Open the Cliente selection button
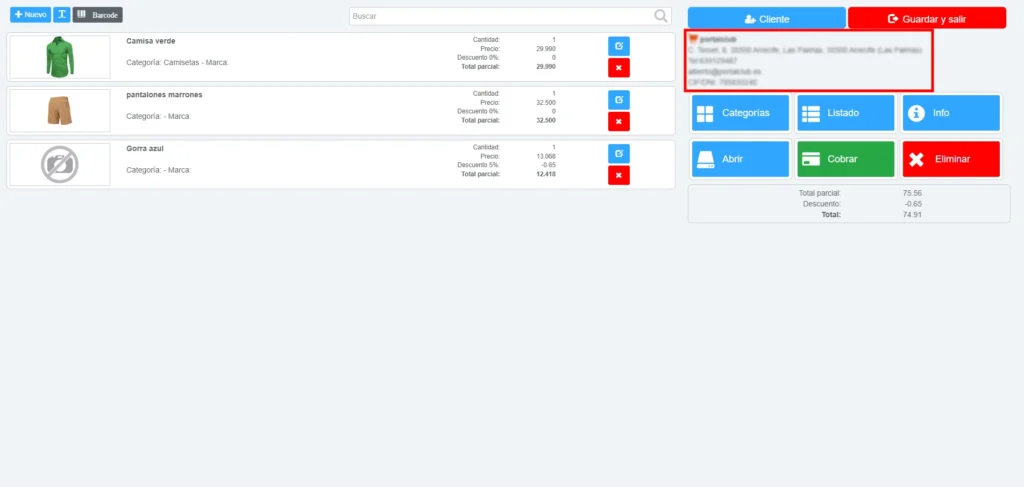This screenshot has height=487, width=1024. [x=767, y=19]
